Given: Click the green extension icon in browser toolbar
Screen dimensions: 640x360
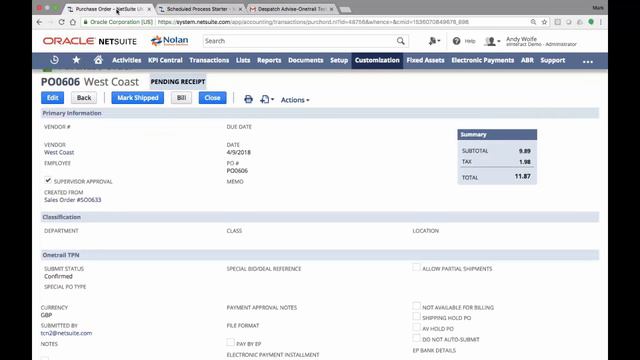Looking at the screenshot, I should pos(591,22).
